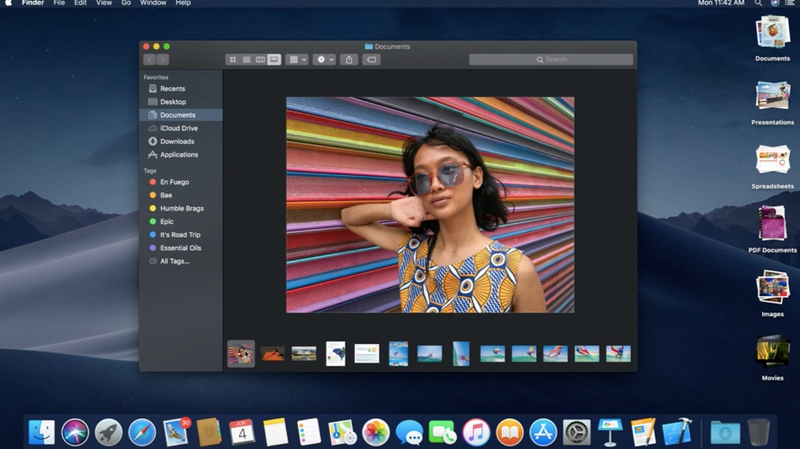Open Reminders from the Dock
This screenshot has width=800, height=449.
[309, 432]
